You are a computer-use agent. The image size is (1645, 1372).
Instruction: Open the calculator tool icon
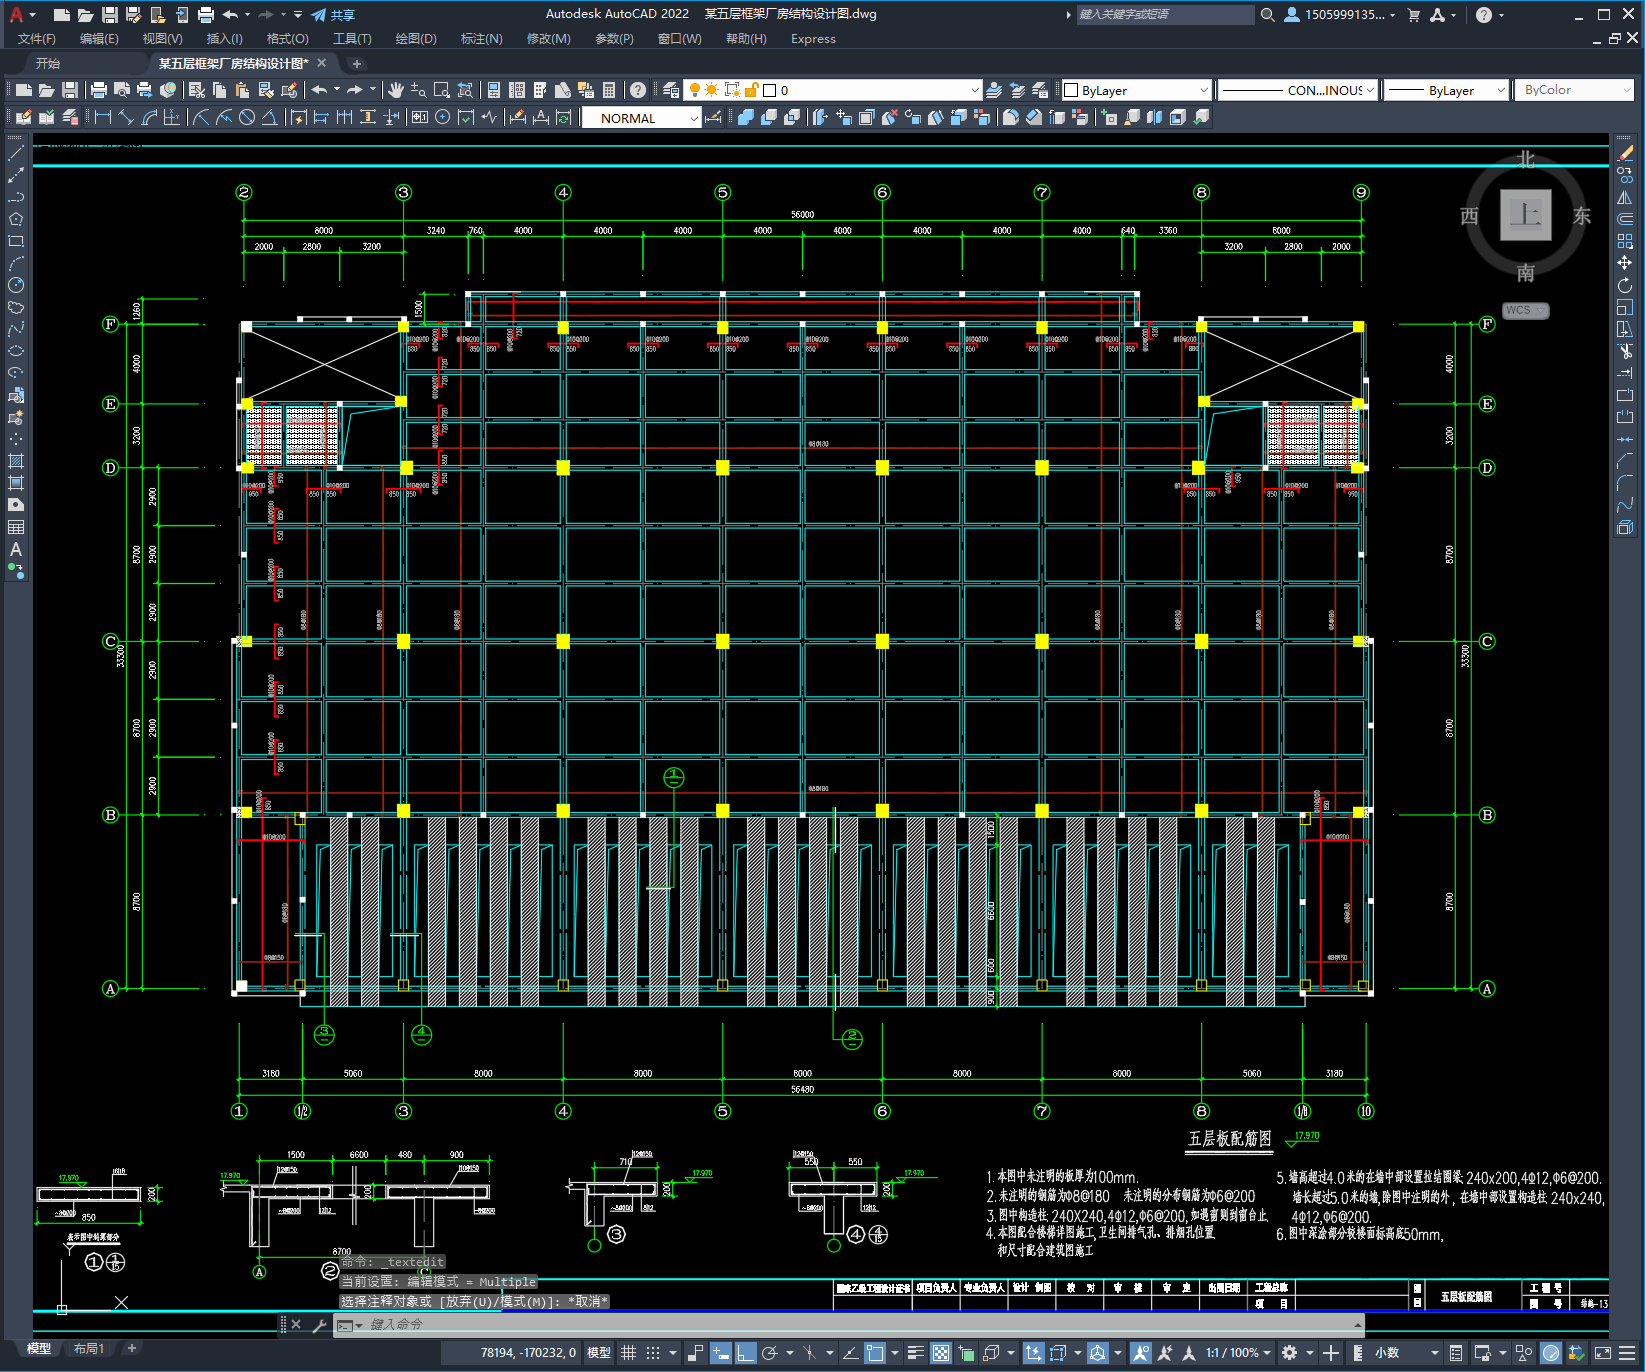click(609, 90)
